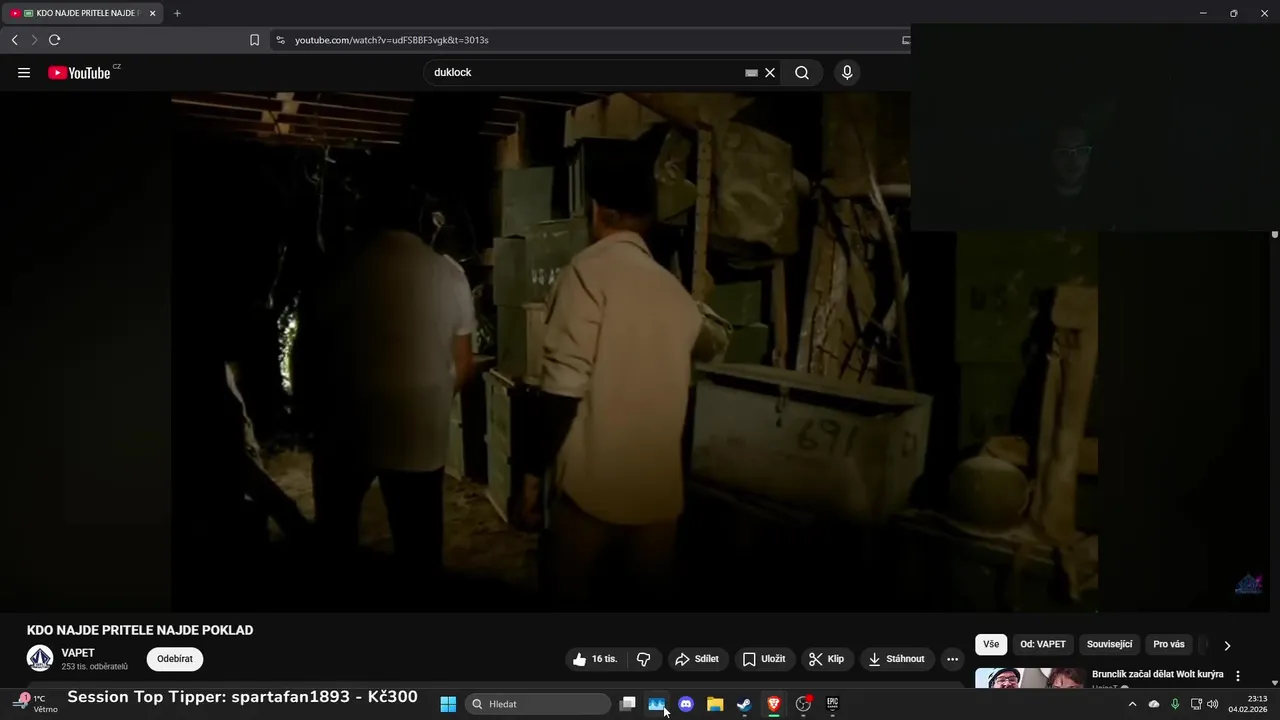The width and height of the screenshot is (1280, 720).
Task: Close the KDO NAJDE PRITELE tab
Action: (x=152, y=13)
